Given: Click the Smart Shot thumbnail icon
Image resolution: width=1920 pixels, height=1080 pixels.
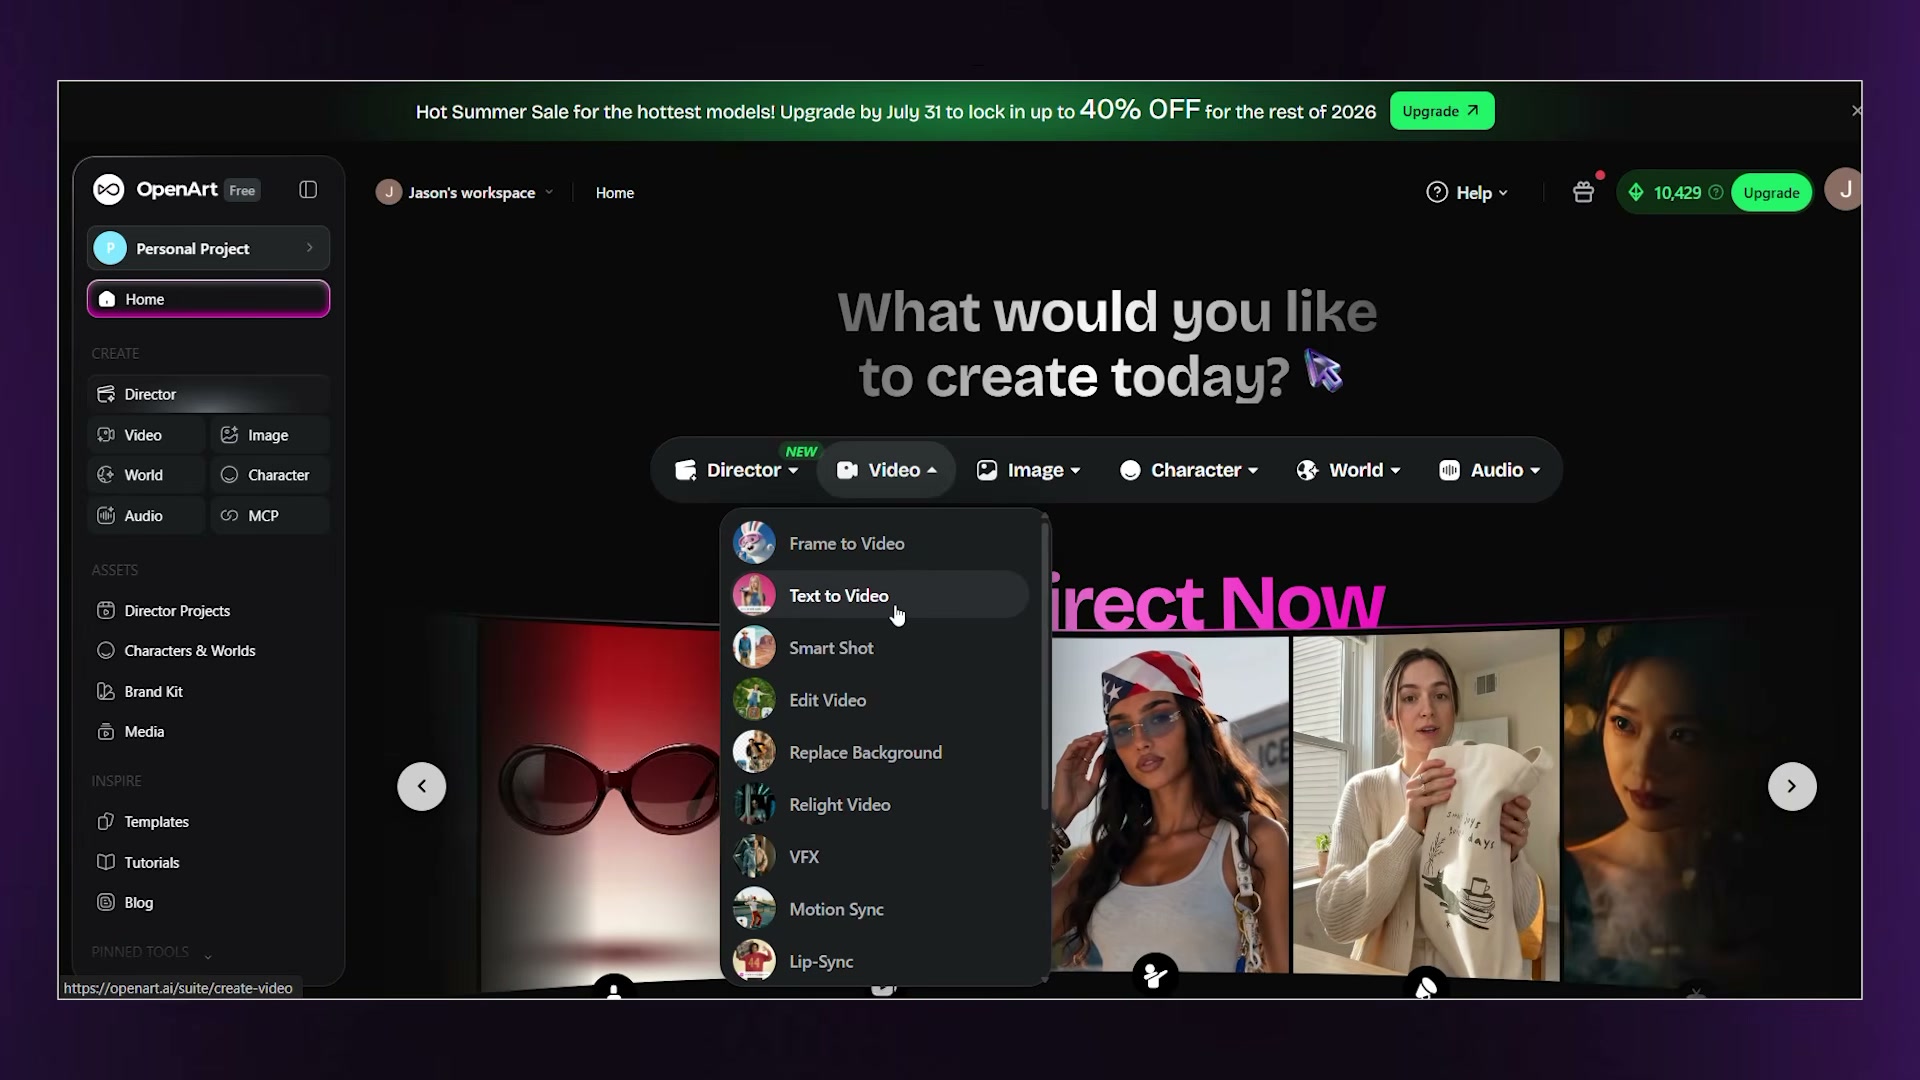Looking at the screenshot, I should tap(754, 648).
